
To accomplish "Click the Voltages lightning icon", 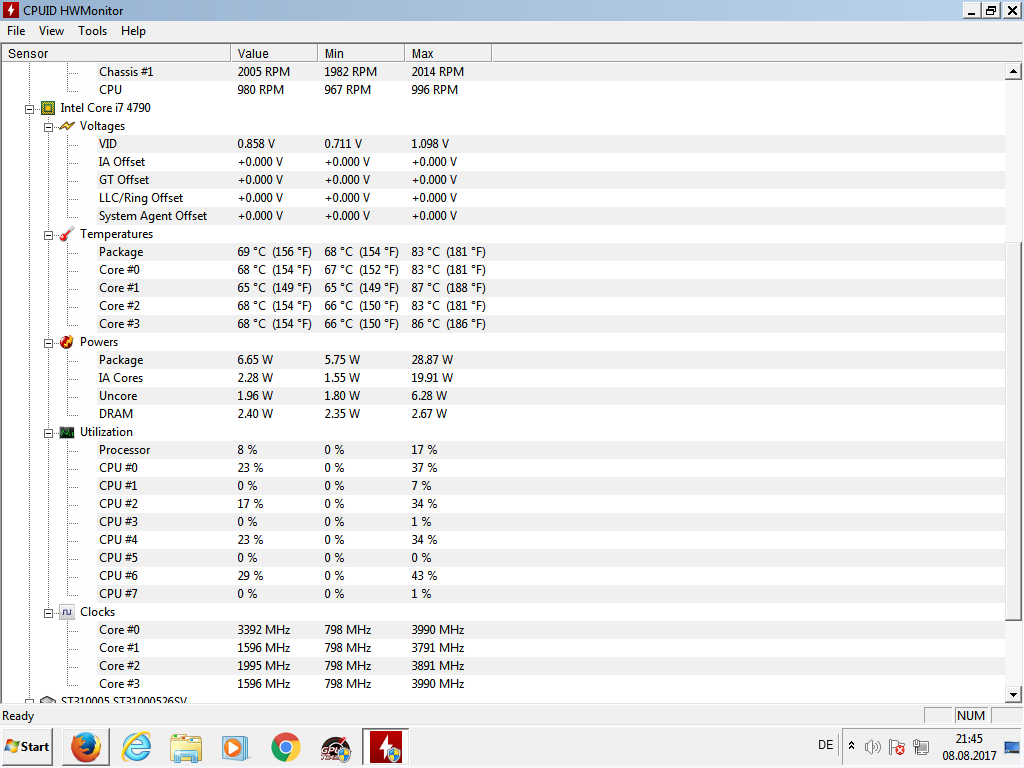I will pyautogui.click(x=67, y=126).
